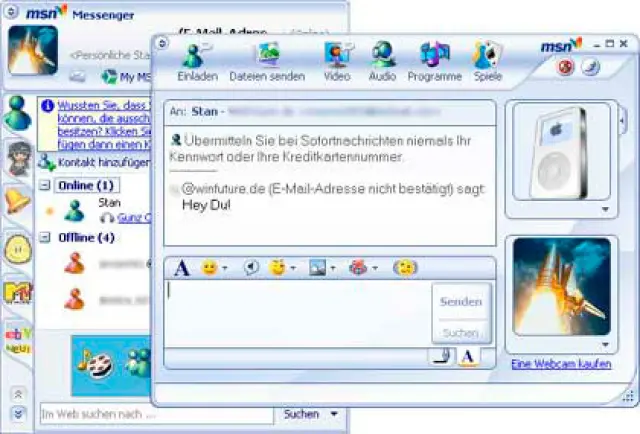Collapse the display picture side panel
This screenshot has height=434, width=640.
(623, 121)
